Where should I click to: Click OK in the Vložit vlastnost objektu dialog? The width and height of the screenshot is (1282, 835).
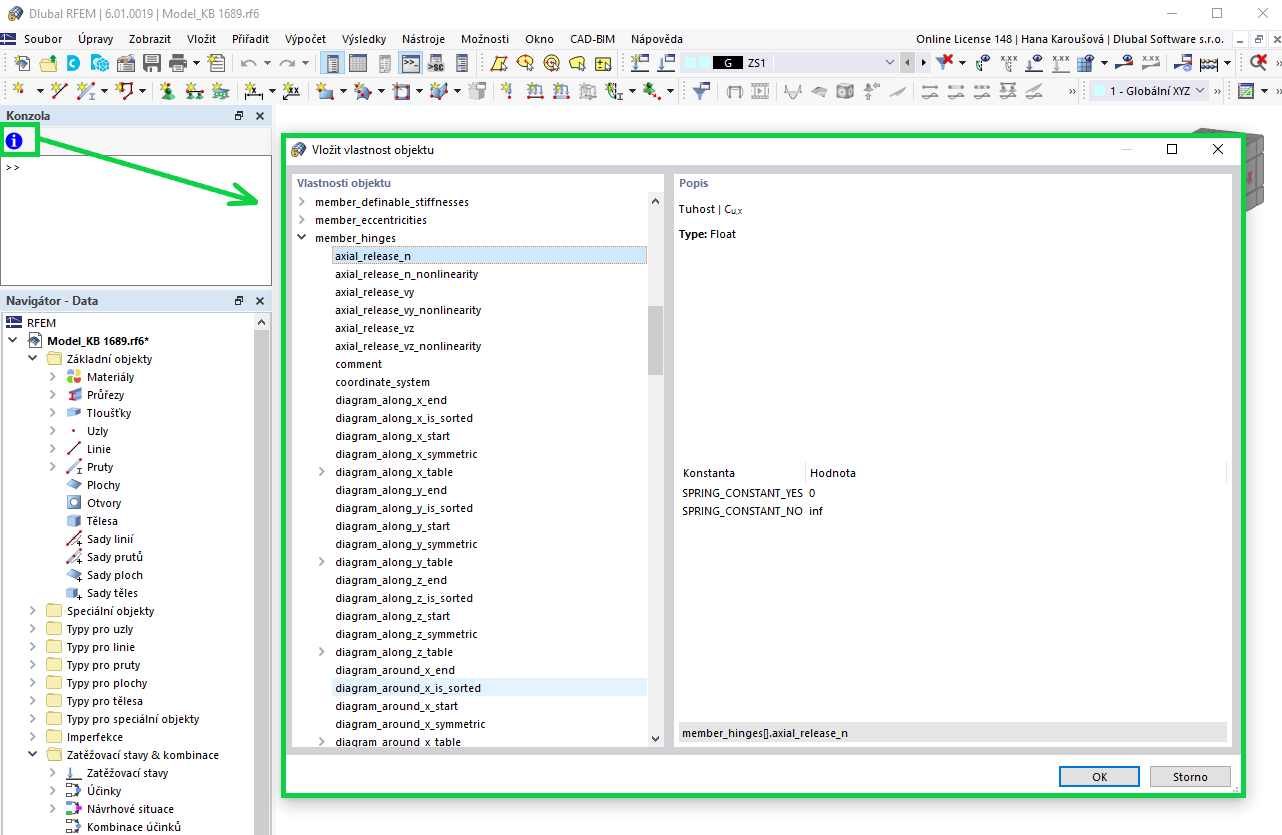coord(1099,777)
